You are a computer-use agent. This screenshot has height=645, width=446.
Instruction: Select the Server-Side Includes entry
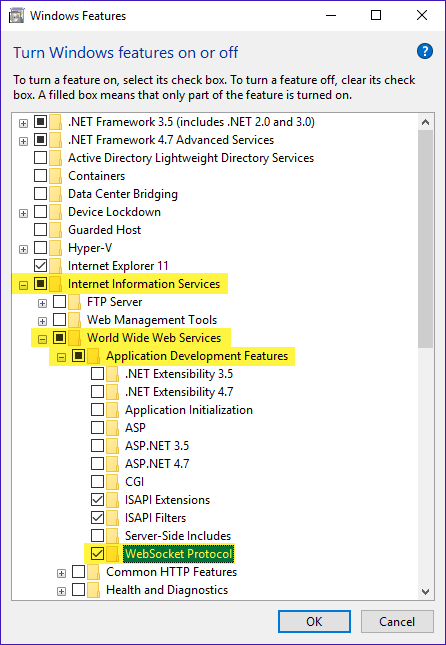(x=178, y=536)
